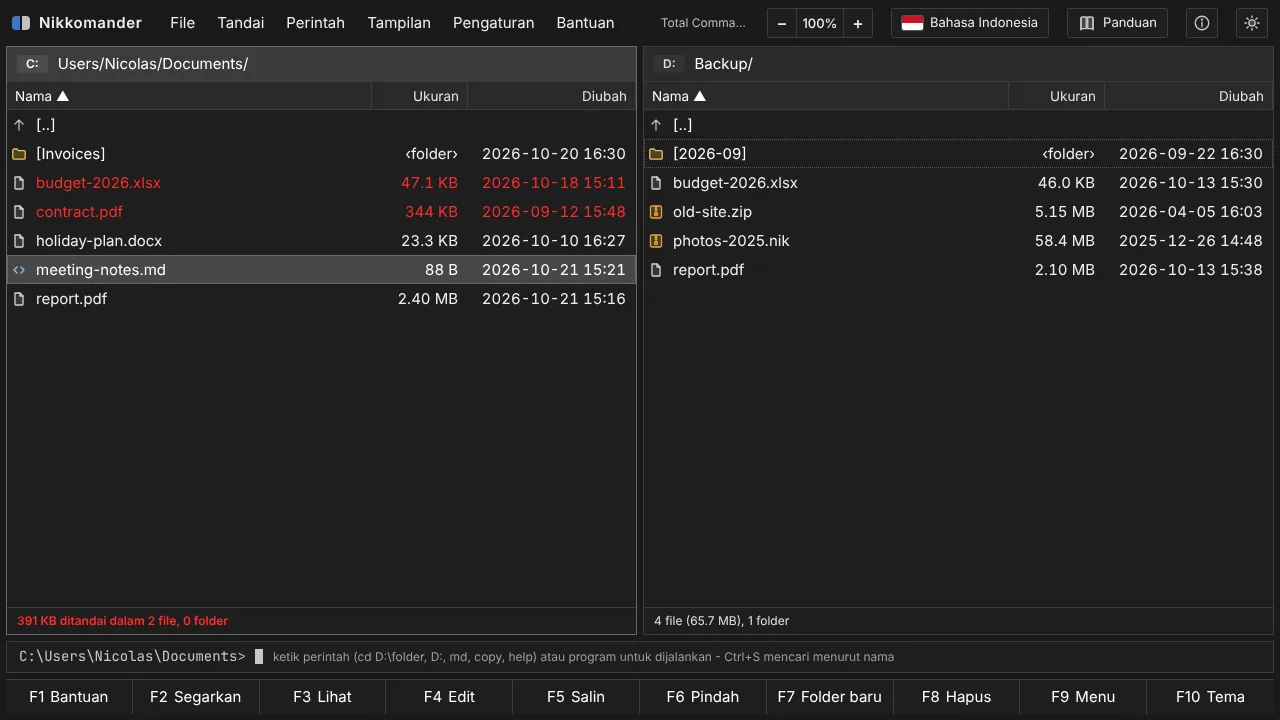Viewport: 1280px width, 720px height.
Task: Click the up-arrow icon in Documents panel
Action: point(19,125)
